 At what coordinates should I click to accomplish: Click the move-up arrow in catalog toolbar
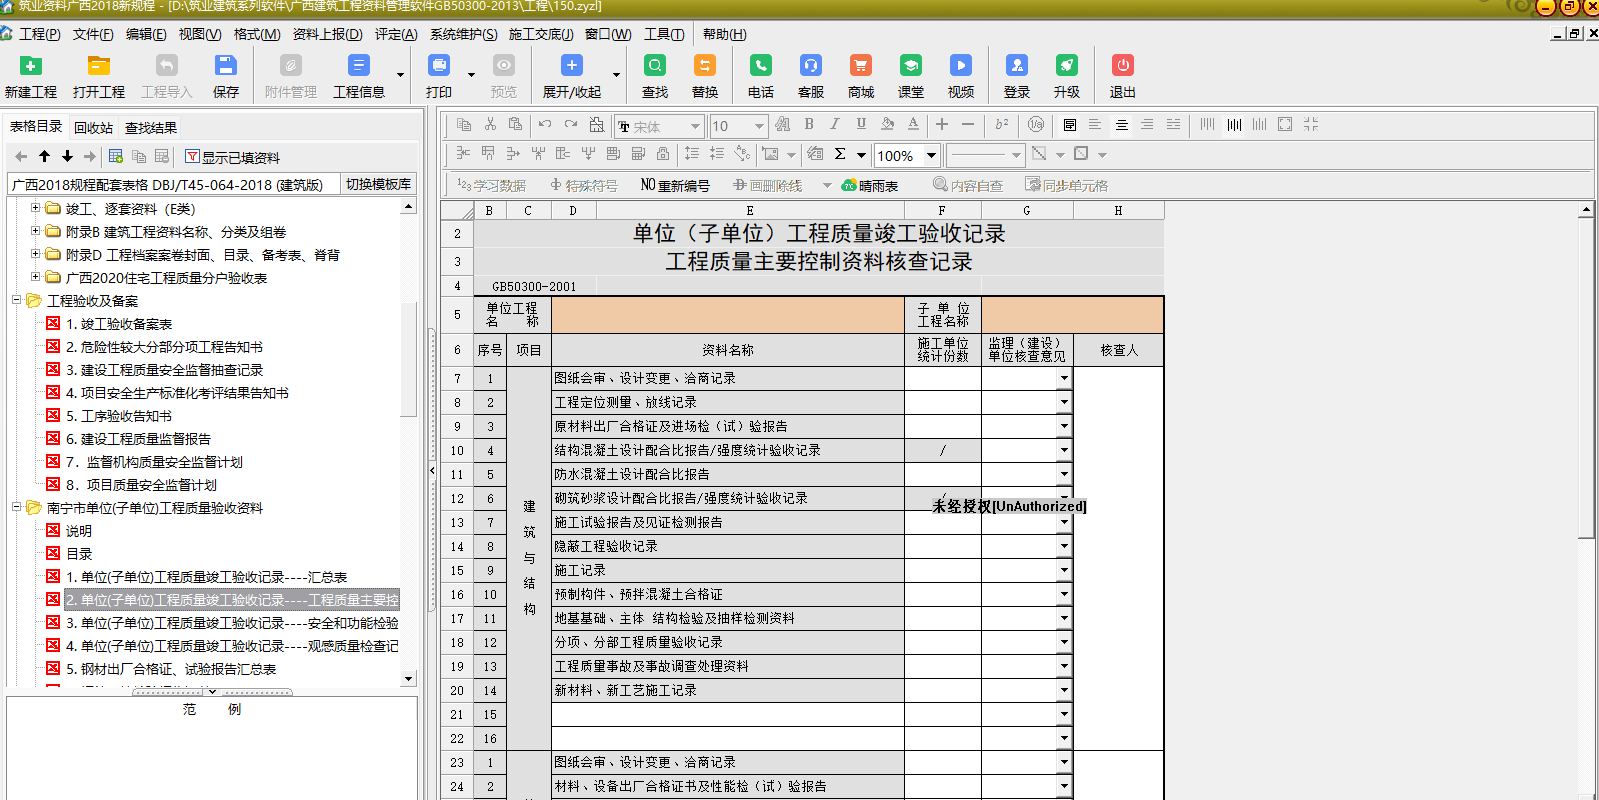(44, 156)
